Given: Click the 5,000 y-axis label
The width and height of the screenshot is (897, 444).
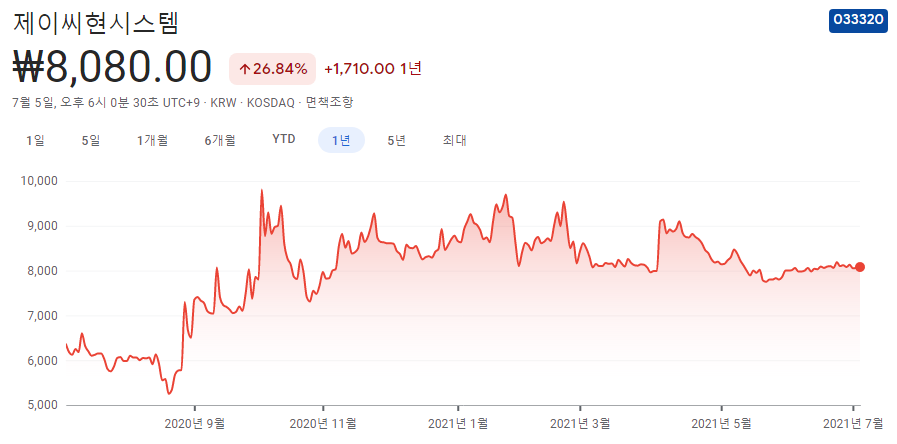Looking at the screenshot, I should point(42,405).
